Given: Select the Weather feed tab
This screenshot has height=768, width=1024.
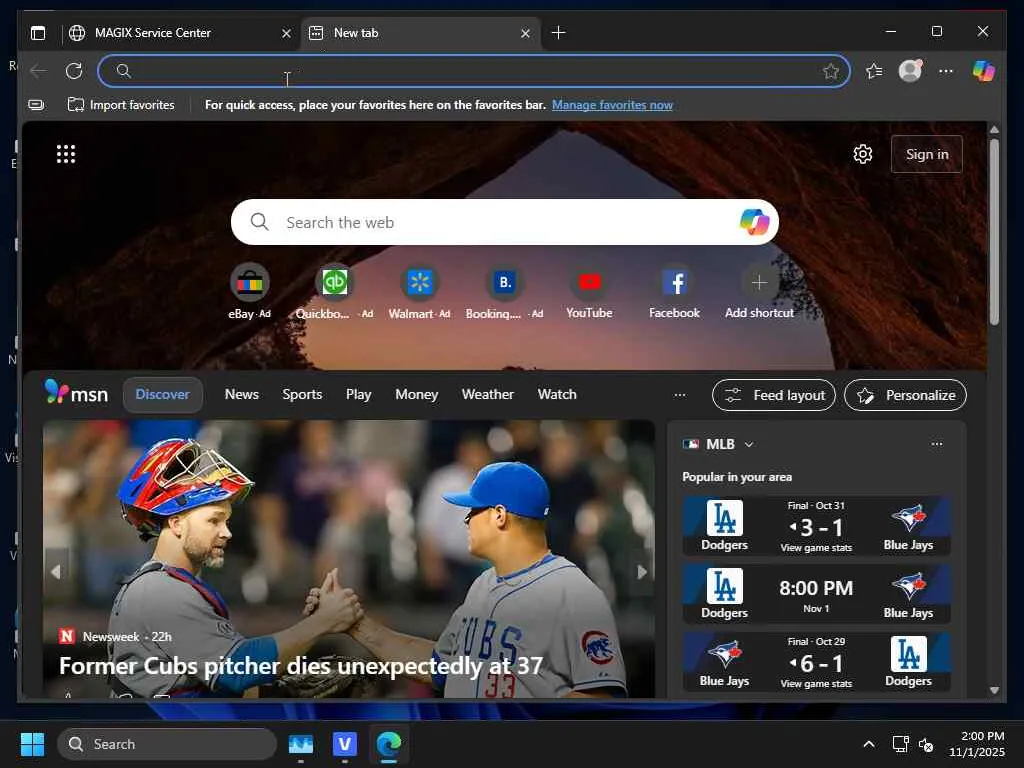Looking at the screenshot, I should 488,394.
